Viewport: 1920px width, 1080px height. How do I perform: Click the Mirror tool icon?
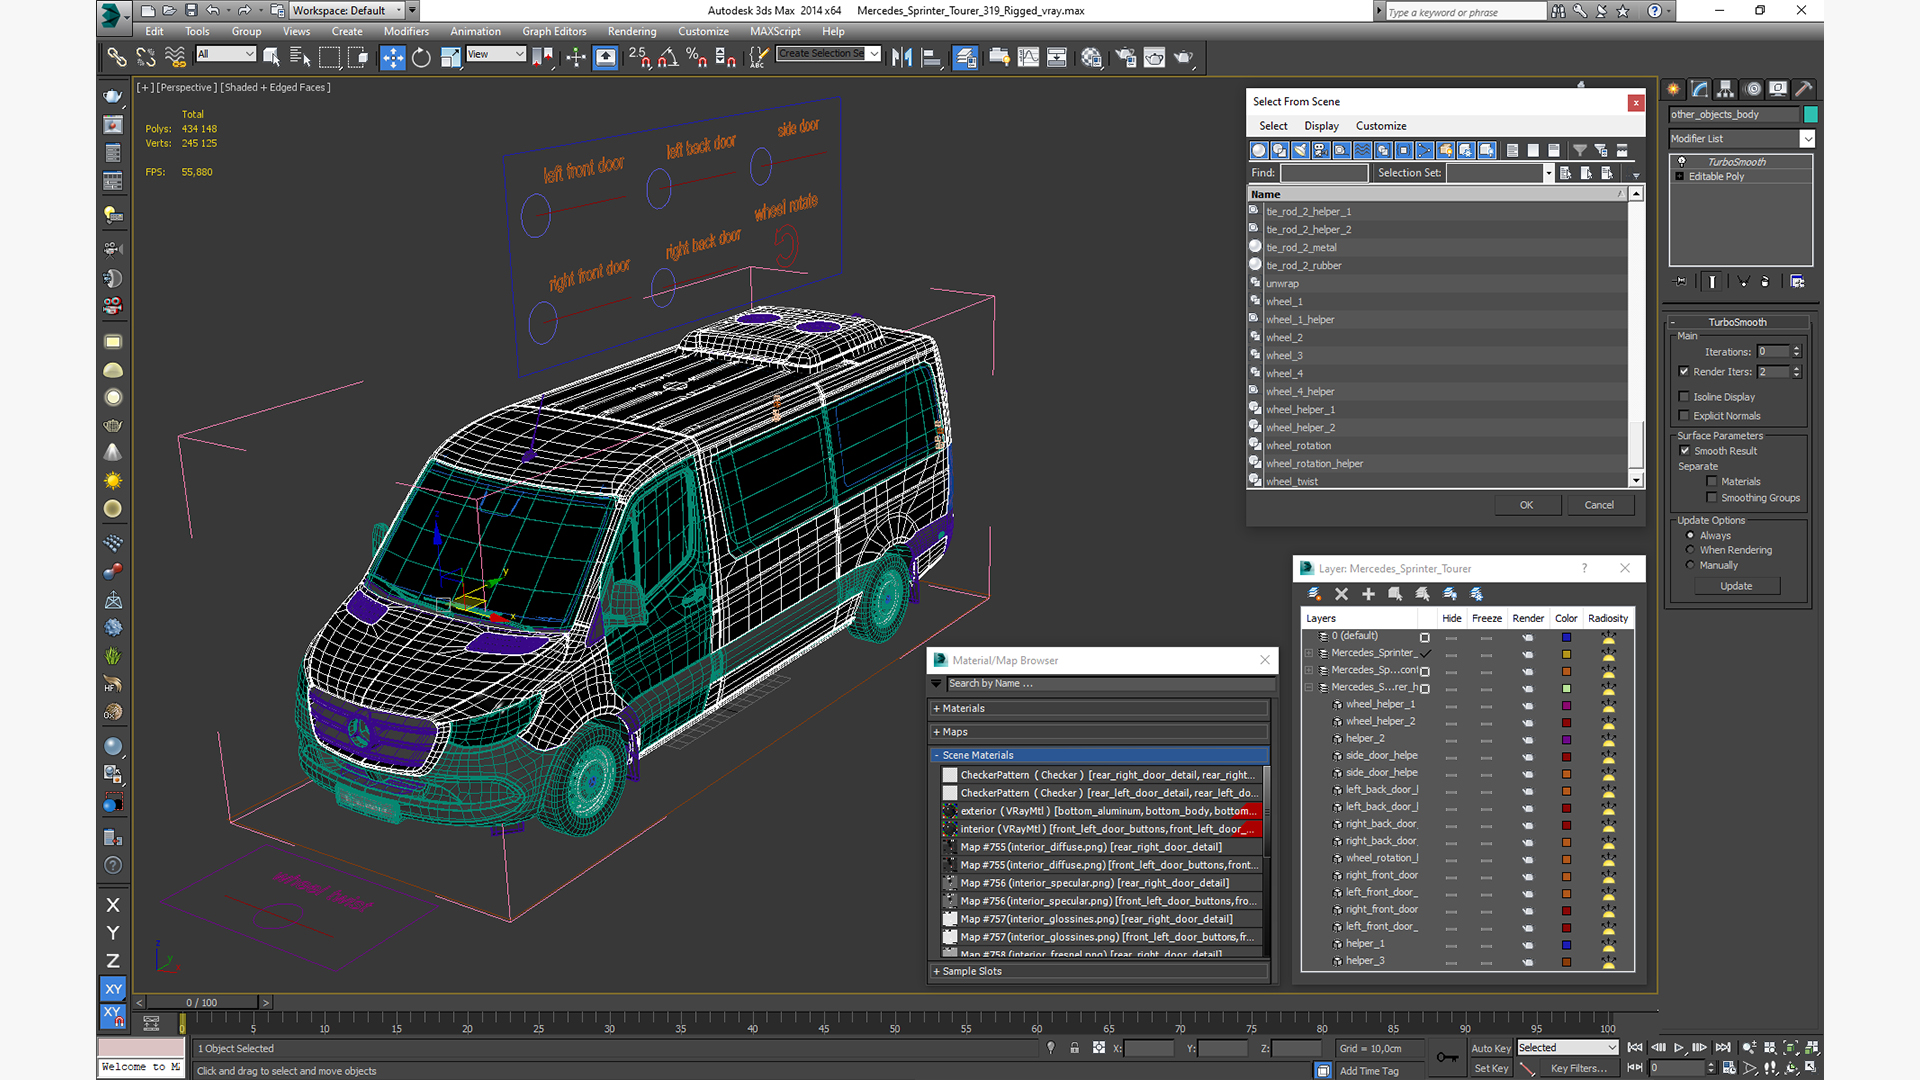(902, 58)
